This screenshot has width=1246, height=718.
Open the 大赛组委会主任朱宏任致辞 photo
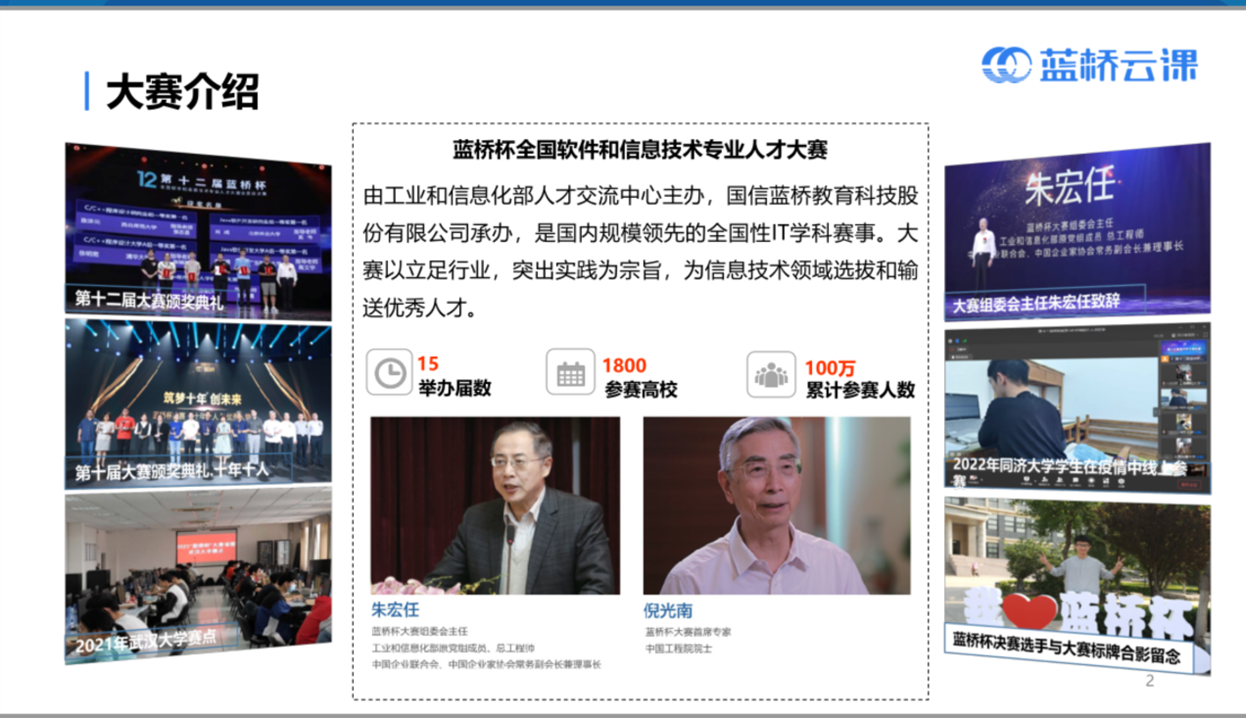(x=1077, y=232)
